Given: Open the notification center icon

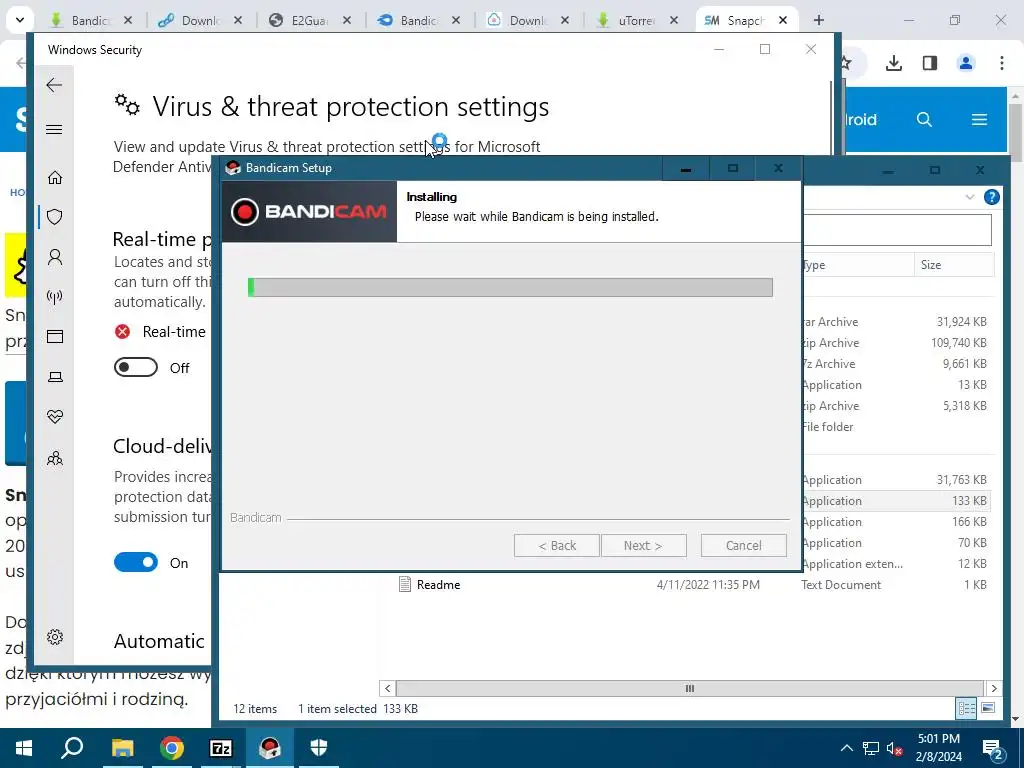Looking at the screenshot, I should click(x=993, y=748).
